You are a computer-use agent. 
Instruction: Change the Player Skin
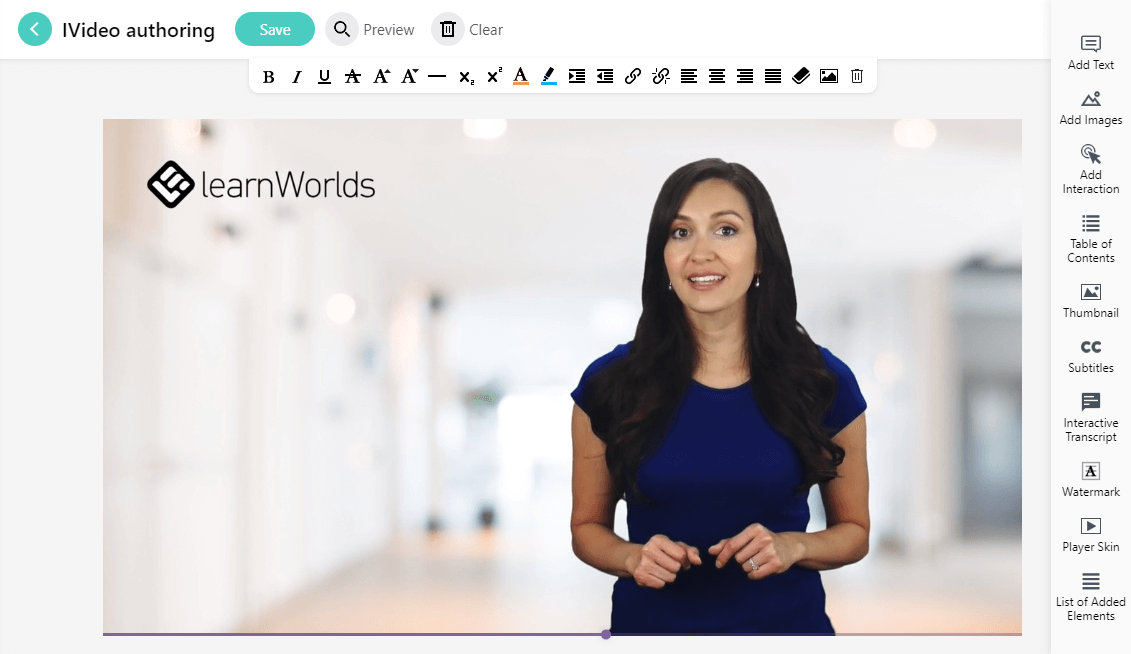(1090, 534)
